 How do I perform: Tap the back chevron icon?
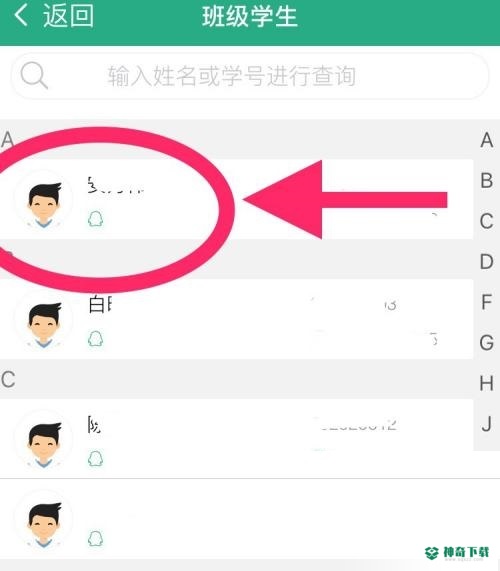21,16
